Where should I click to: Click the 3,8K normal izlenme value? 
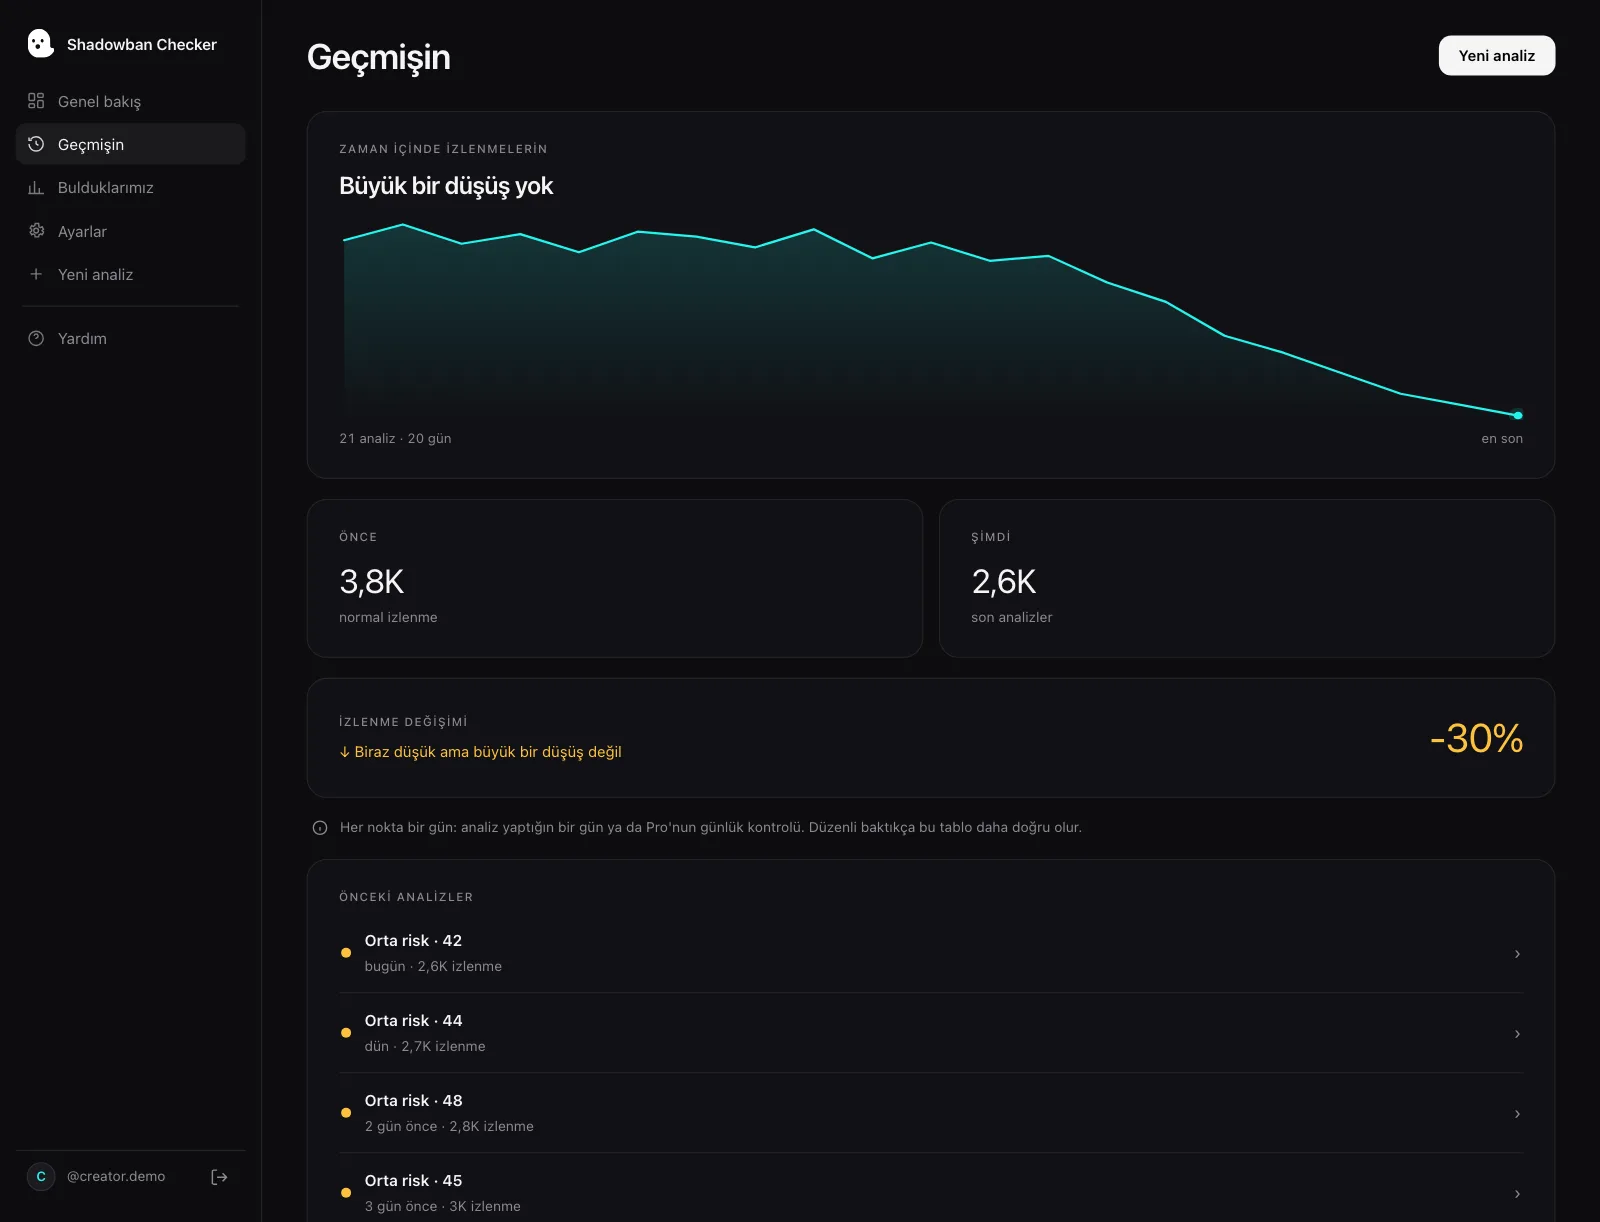click(371, 582)
